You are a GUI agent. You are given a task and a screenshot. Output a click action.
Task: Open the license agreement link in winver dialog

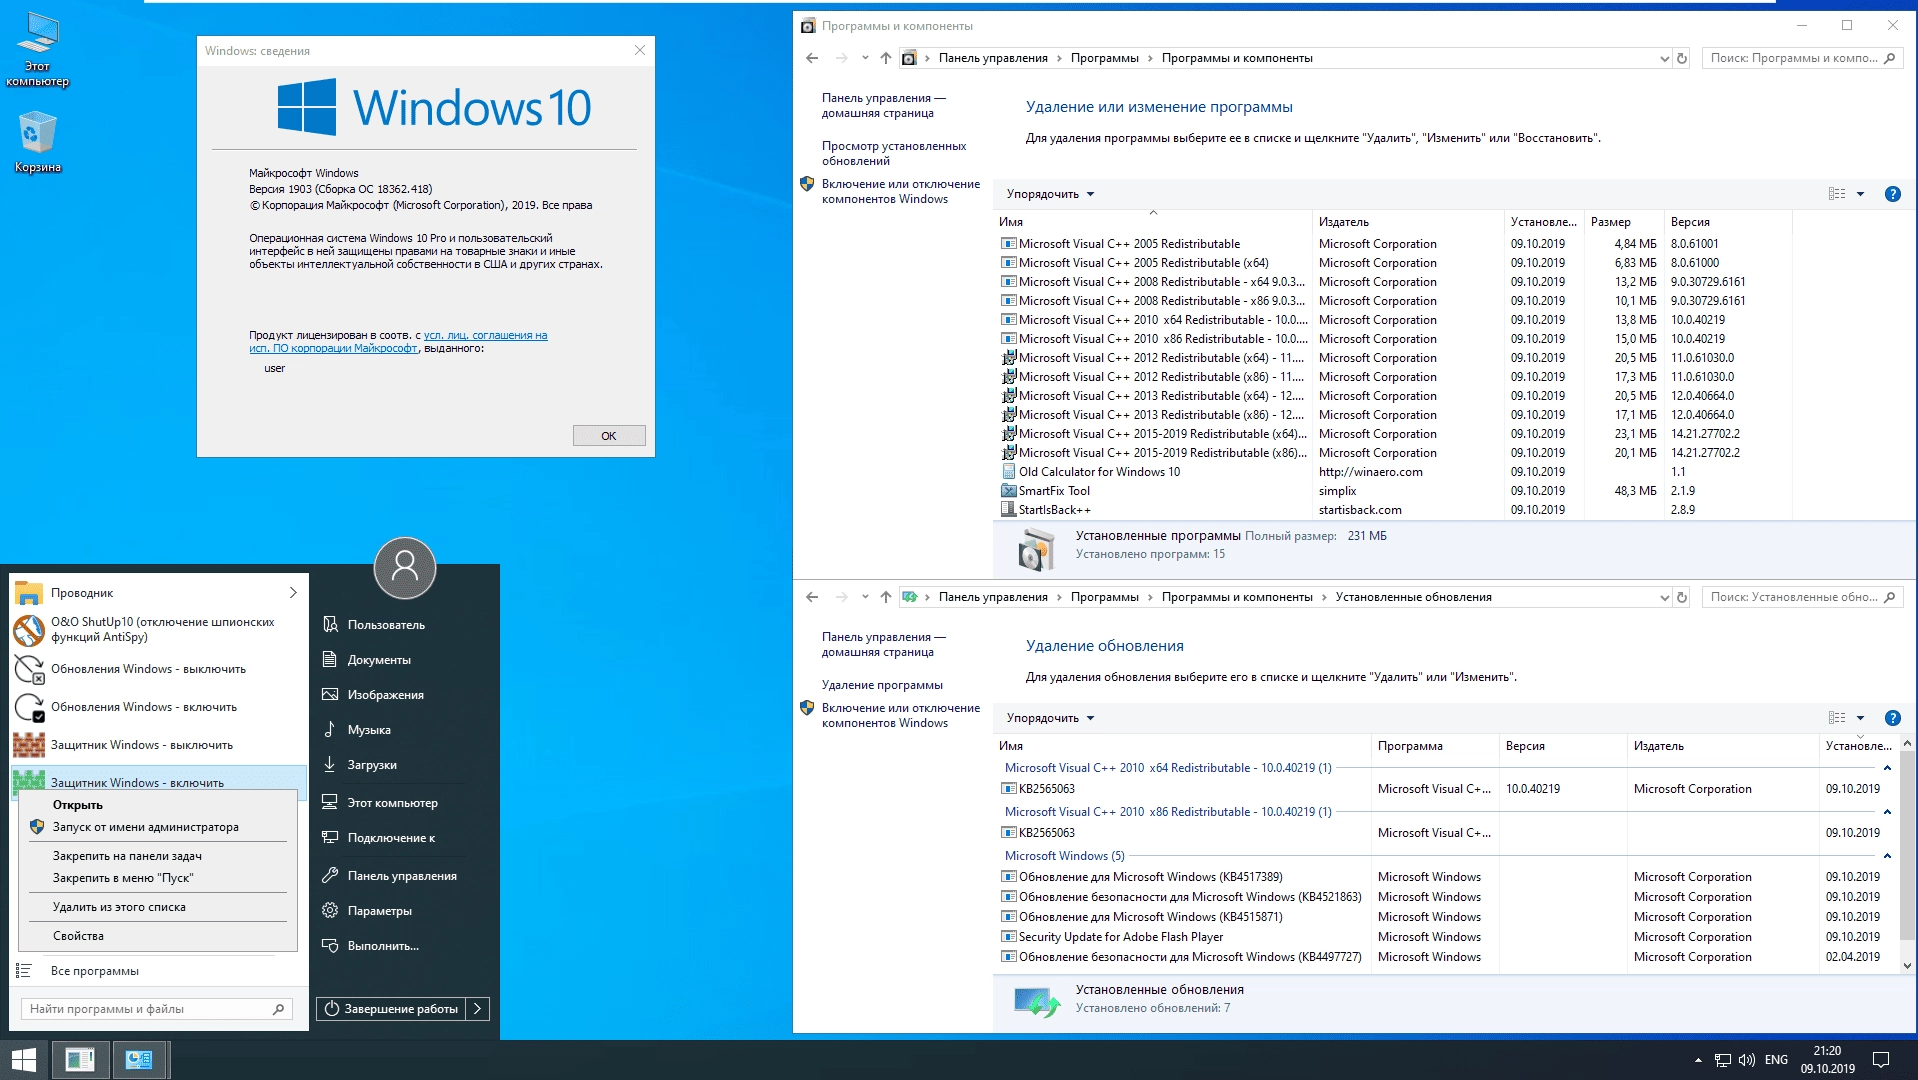(398, 342)
